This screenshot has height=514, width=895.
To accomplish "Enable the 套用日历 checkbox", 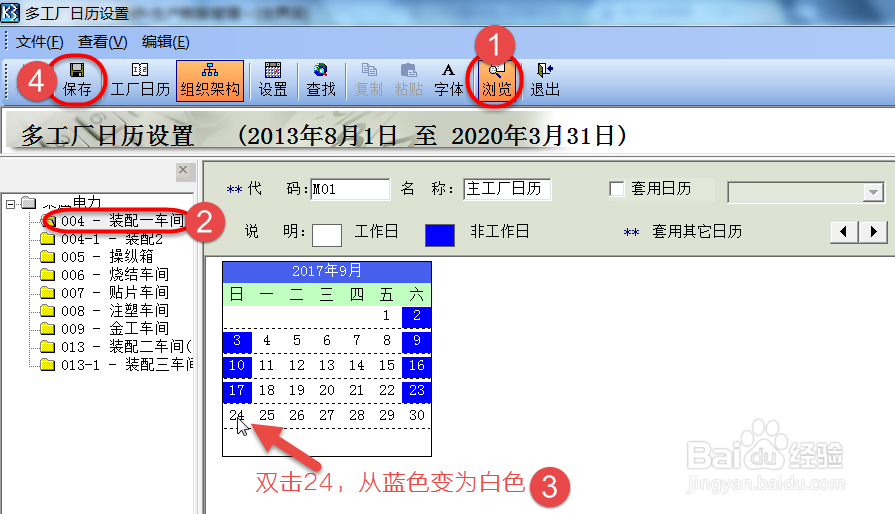I will click(x=616, y=189).
